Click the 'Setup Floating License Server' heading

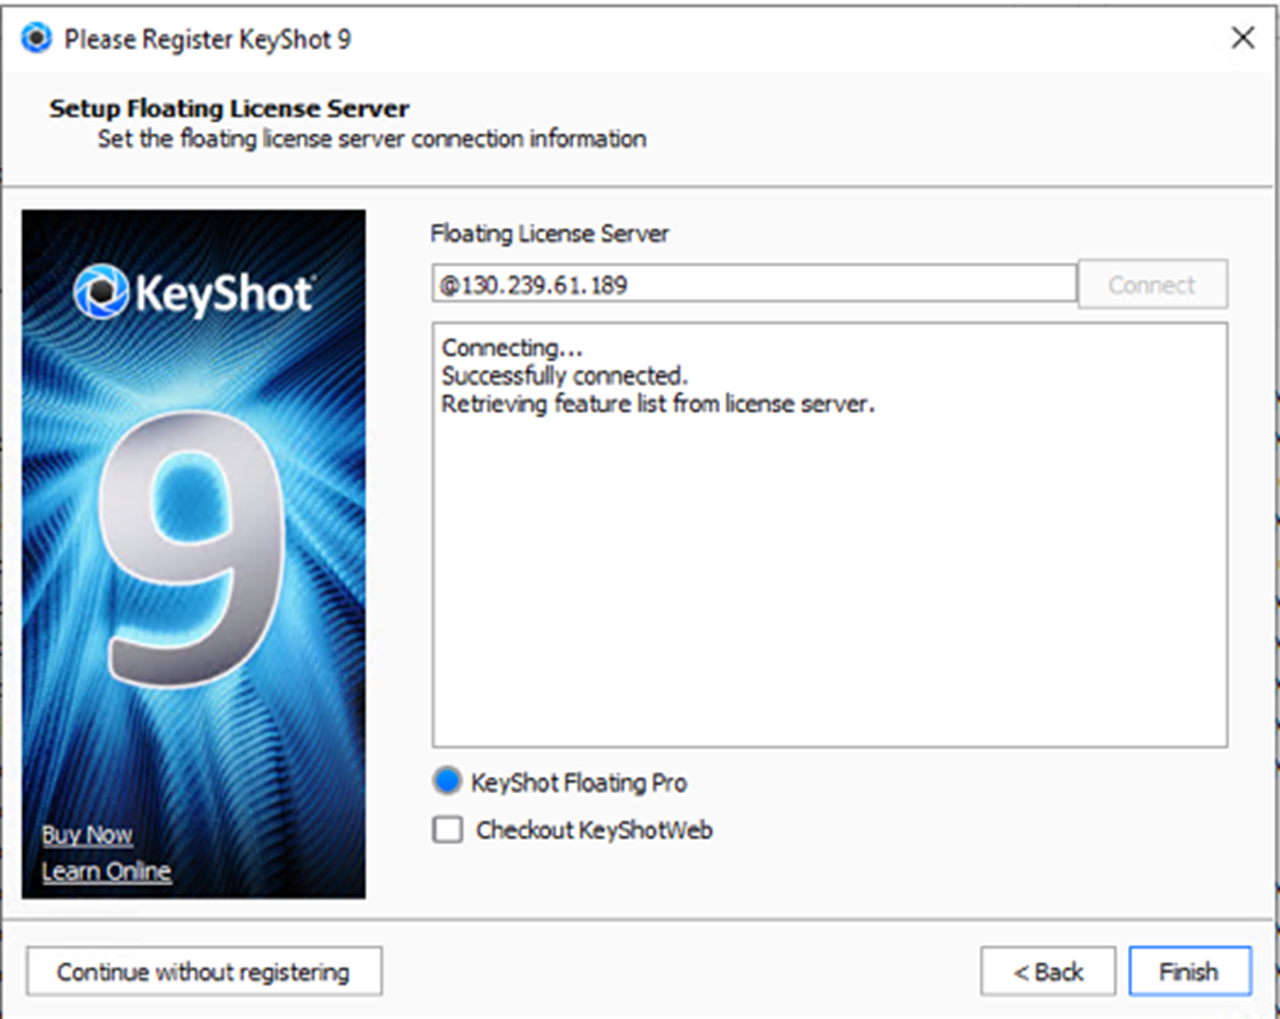point(229,108)
